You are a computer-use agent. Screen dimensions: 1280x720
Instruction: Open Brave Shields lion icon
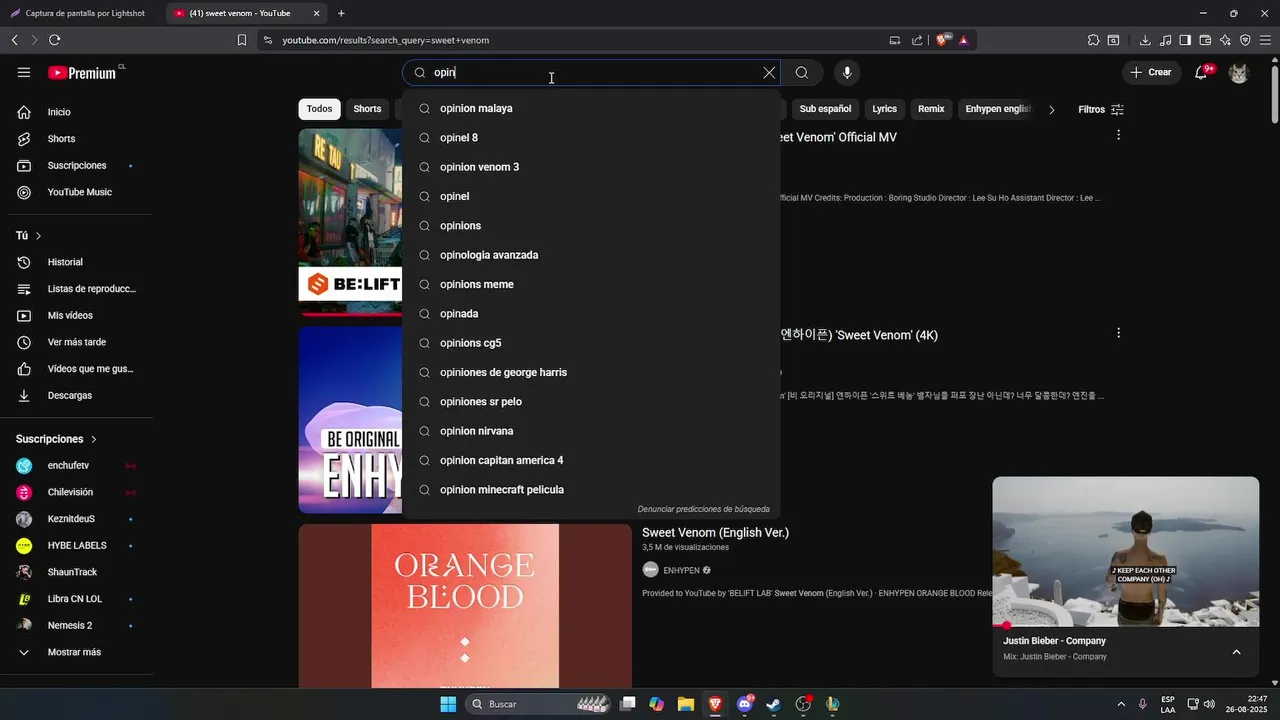[942, 40]
